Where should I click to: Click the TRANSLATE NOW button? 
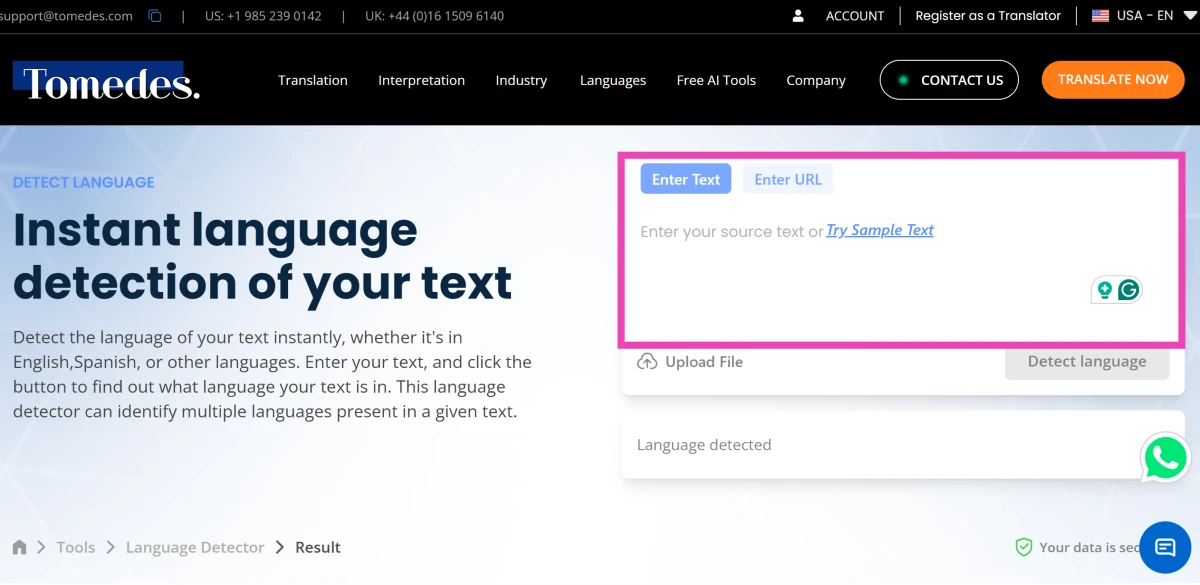click(1112, 79)
